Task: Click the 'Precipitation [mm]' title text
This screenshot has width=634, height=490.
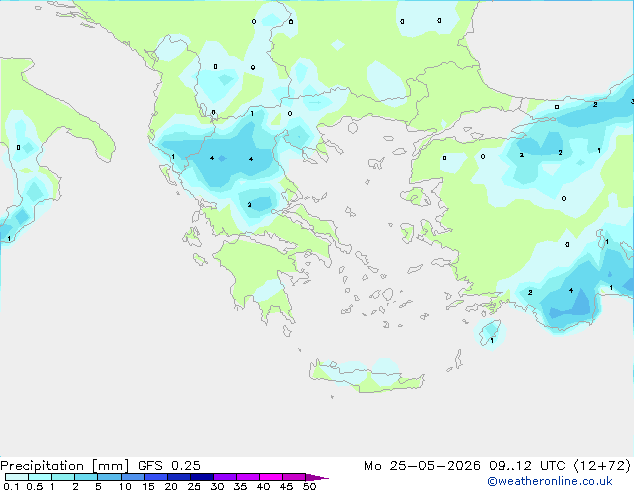Action: point(65,466)
